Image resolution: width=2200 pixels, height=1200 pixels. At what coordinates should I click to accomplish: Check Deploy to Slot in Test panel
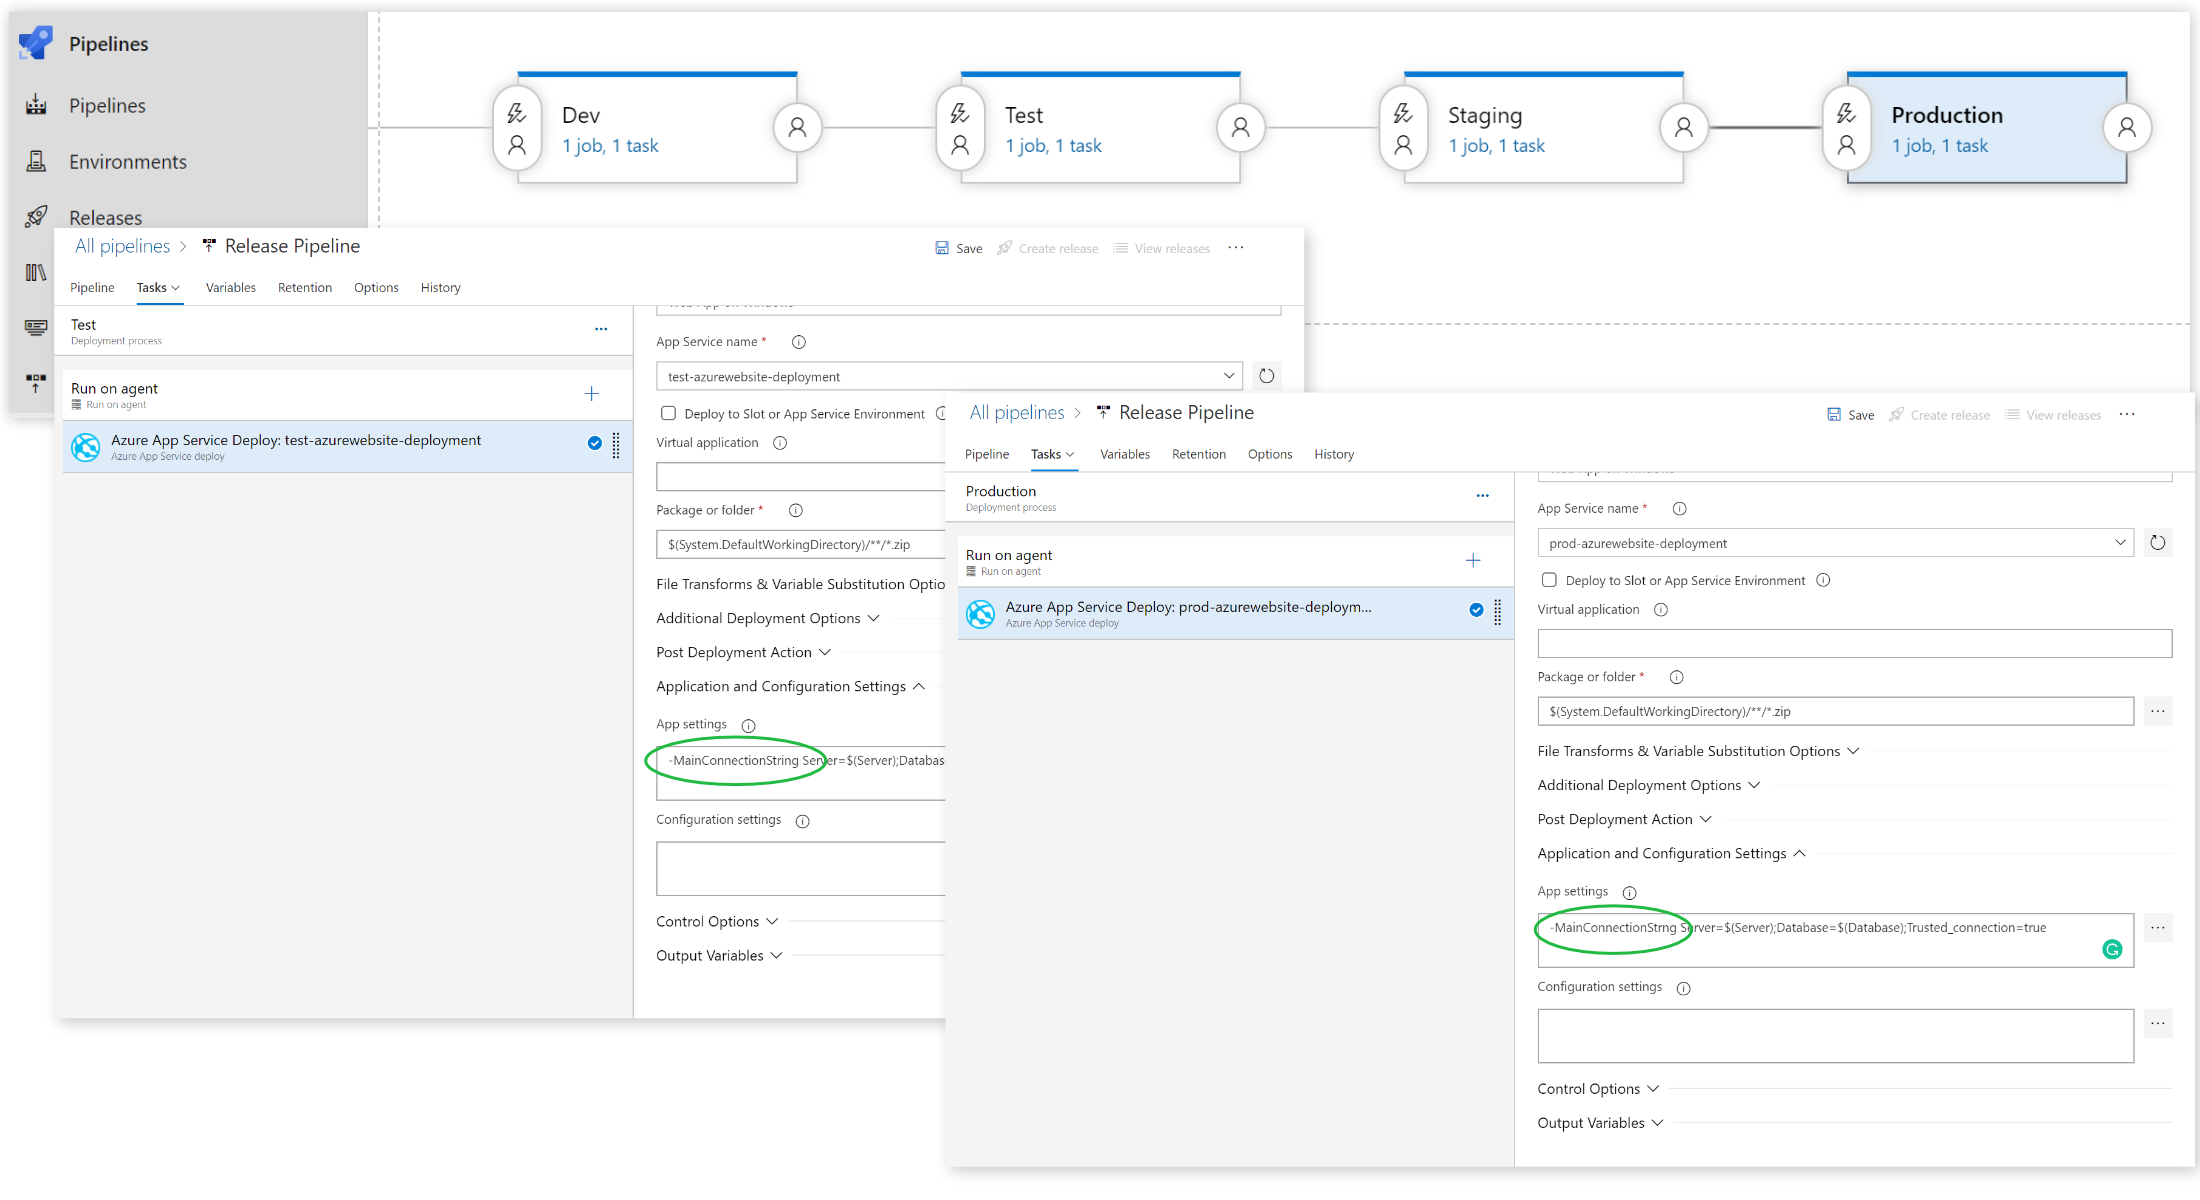[x=668, y=413]
